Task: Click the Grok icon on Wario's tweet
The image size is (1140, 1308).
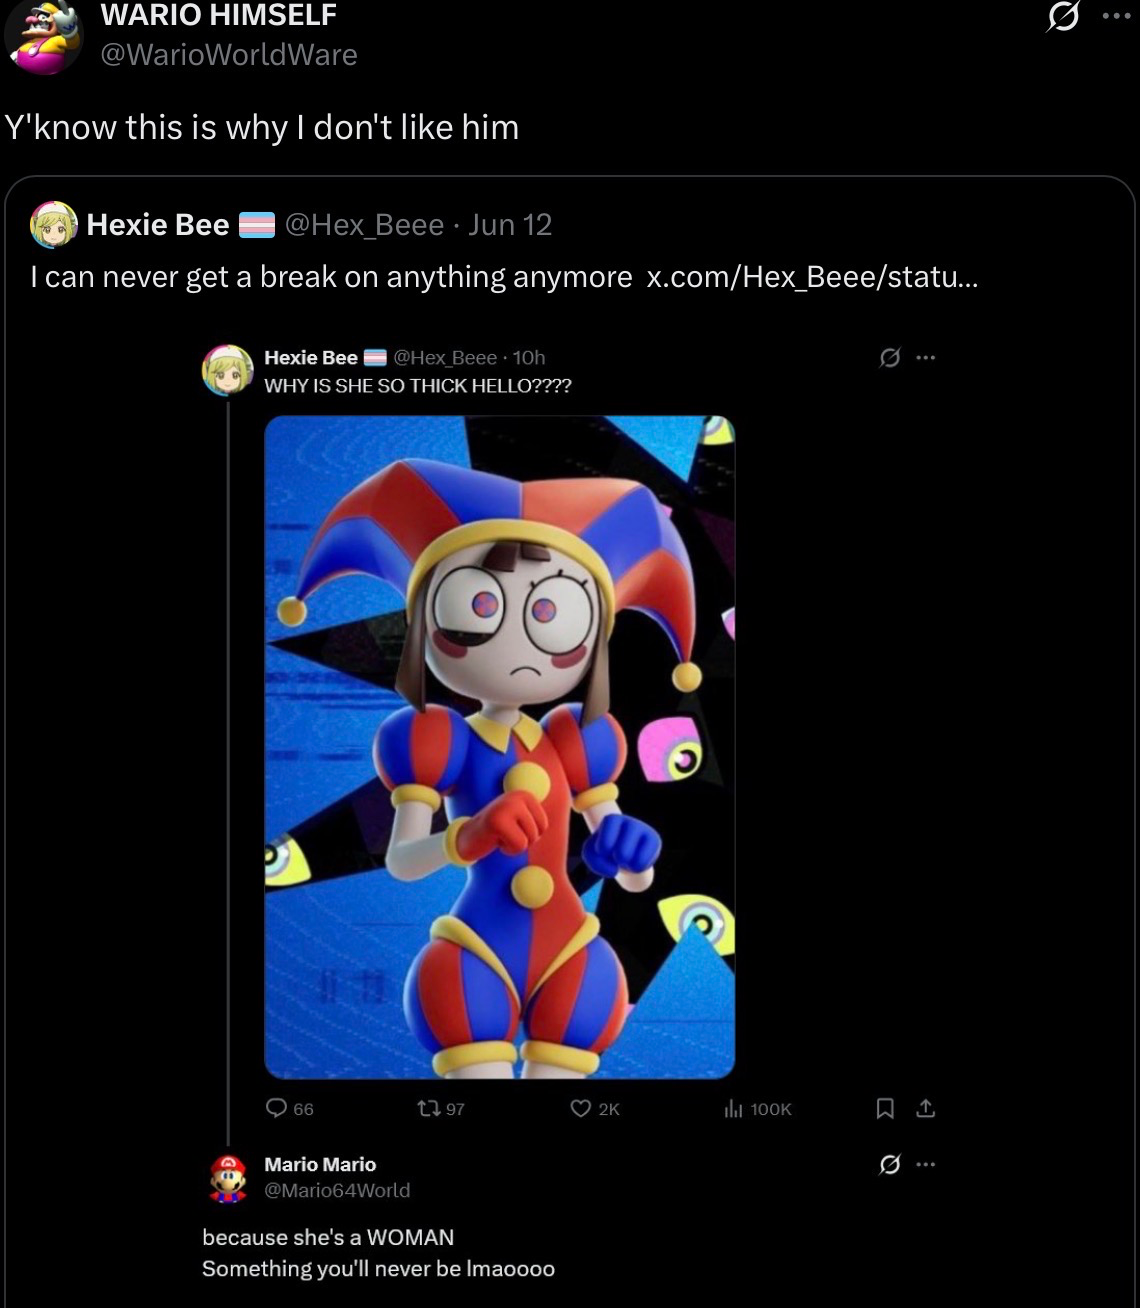Action: point(1062,18)
